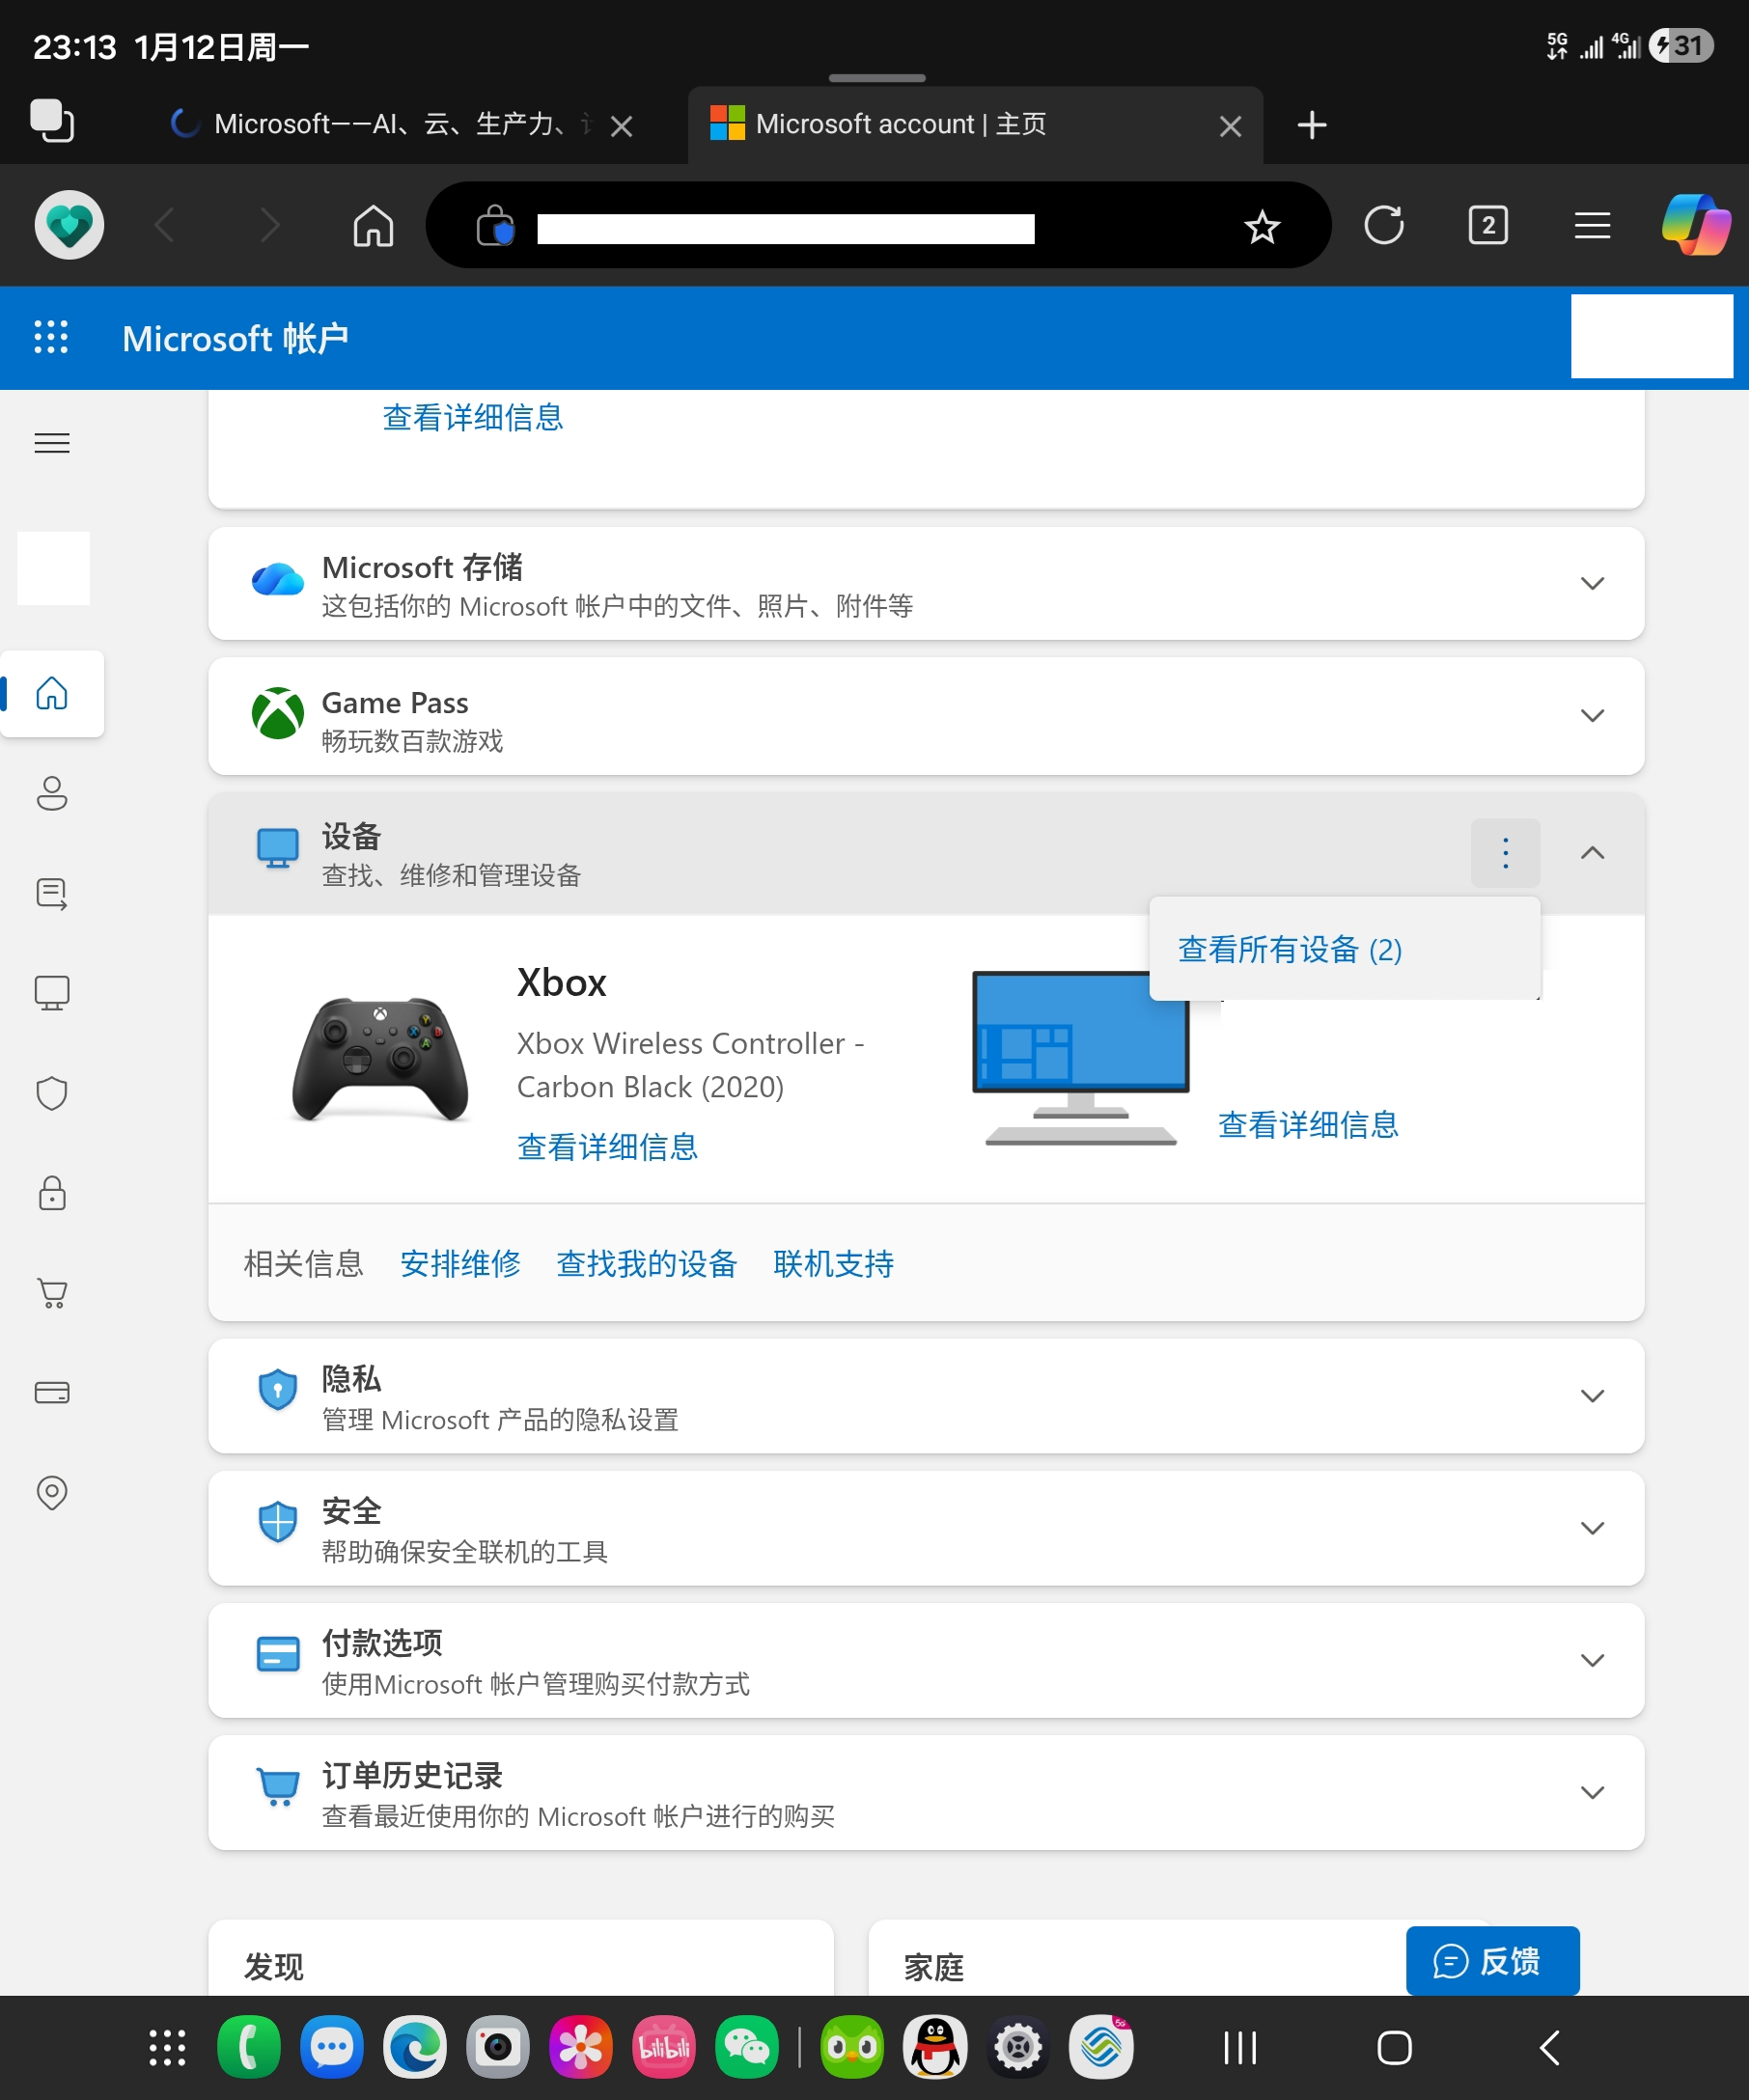Go to the browser home page
Screen dimensions: 1749x2100
[x=373, y=226]
